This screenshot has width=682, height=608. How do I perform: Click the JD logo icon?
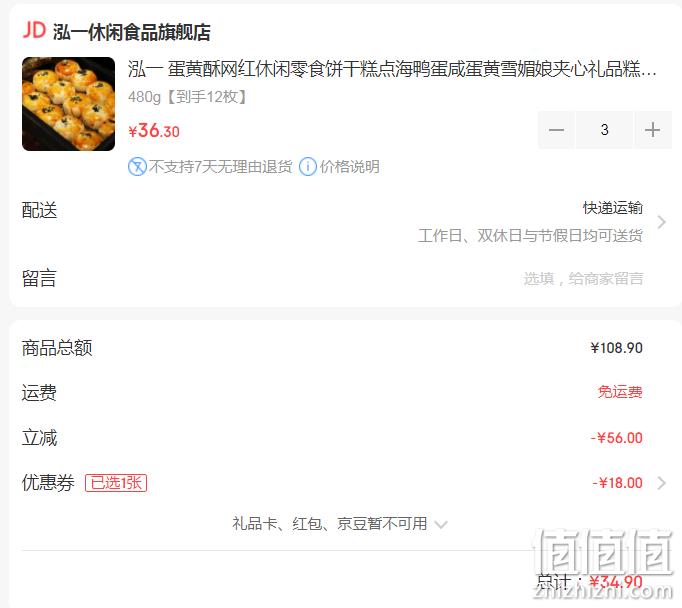pos(34,31)
